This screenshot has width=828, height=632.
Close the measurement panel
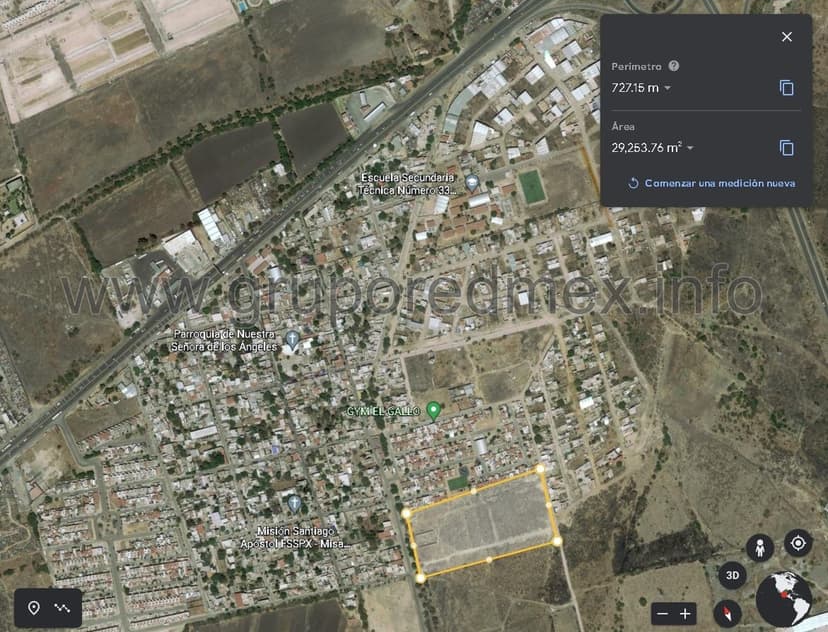click(787, 37)
